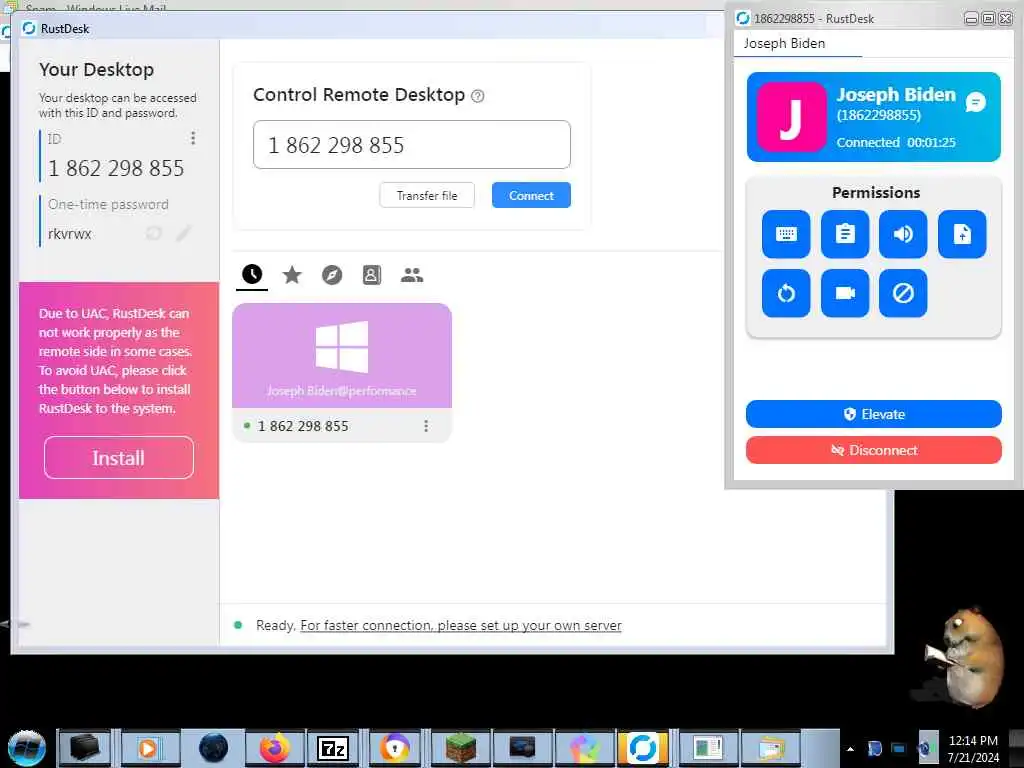Toggle the keyboard input permission
The image size is (1024, 768).
click(786, 234)
